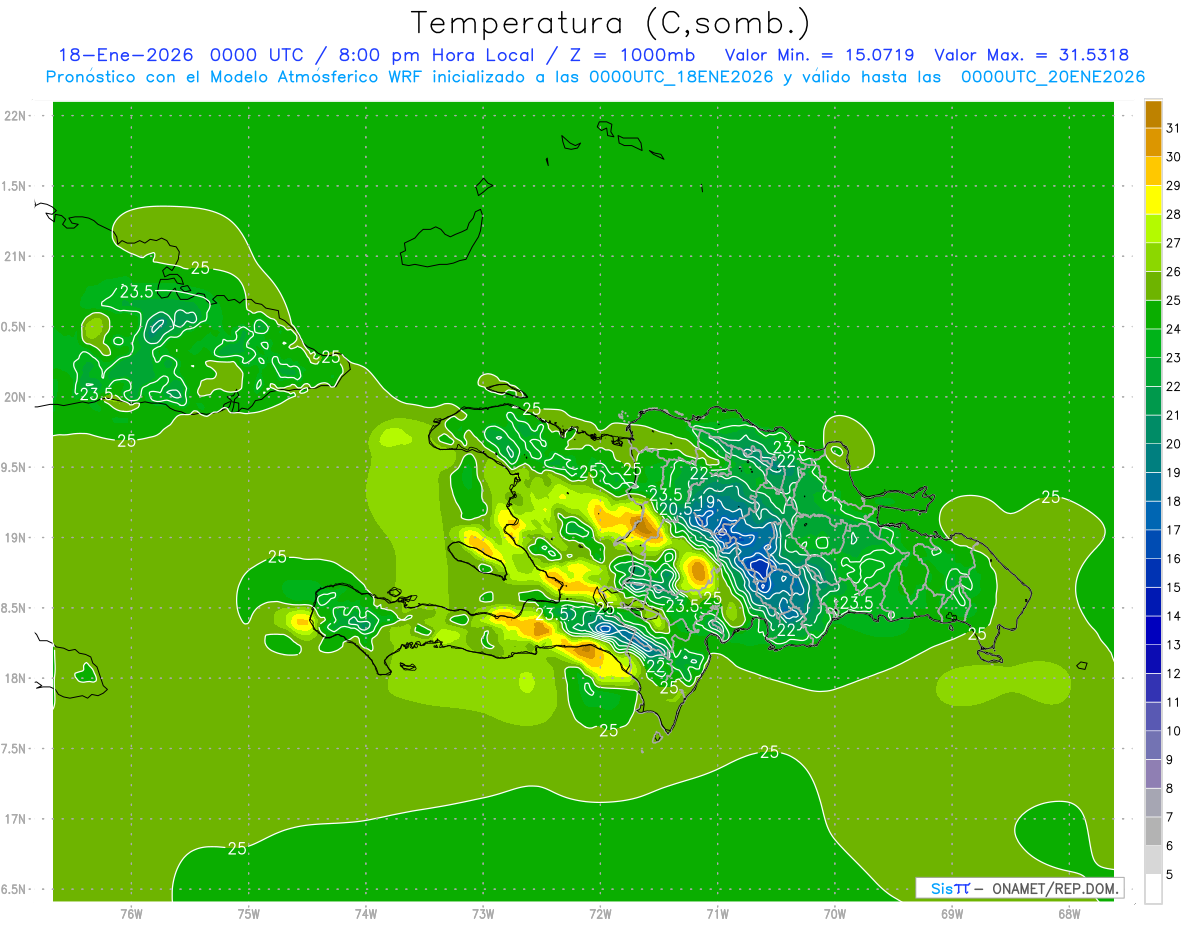The height and width of the screenshot is (927, 1200).
Task: Click the legend value label "15"
Action: point(1174,588)
